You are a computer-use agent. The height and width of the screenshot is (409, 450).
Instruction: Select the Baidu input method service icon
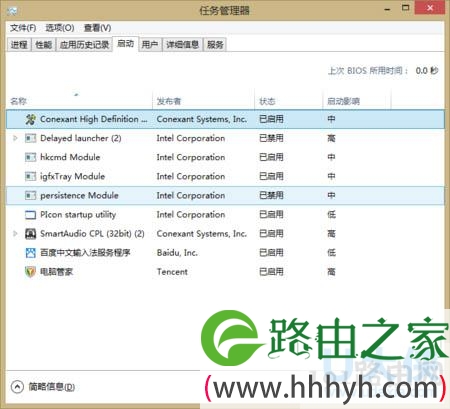pyautogui.click(x=30, y=253)
